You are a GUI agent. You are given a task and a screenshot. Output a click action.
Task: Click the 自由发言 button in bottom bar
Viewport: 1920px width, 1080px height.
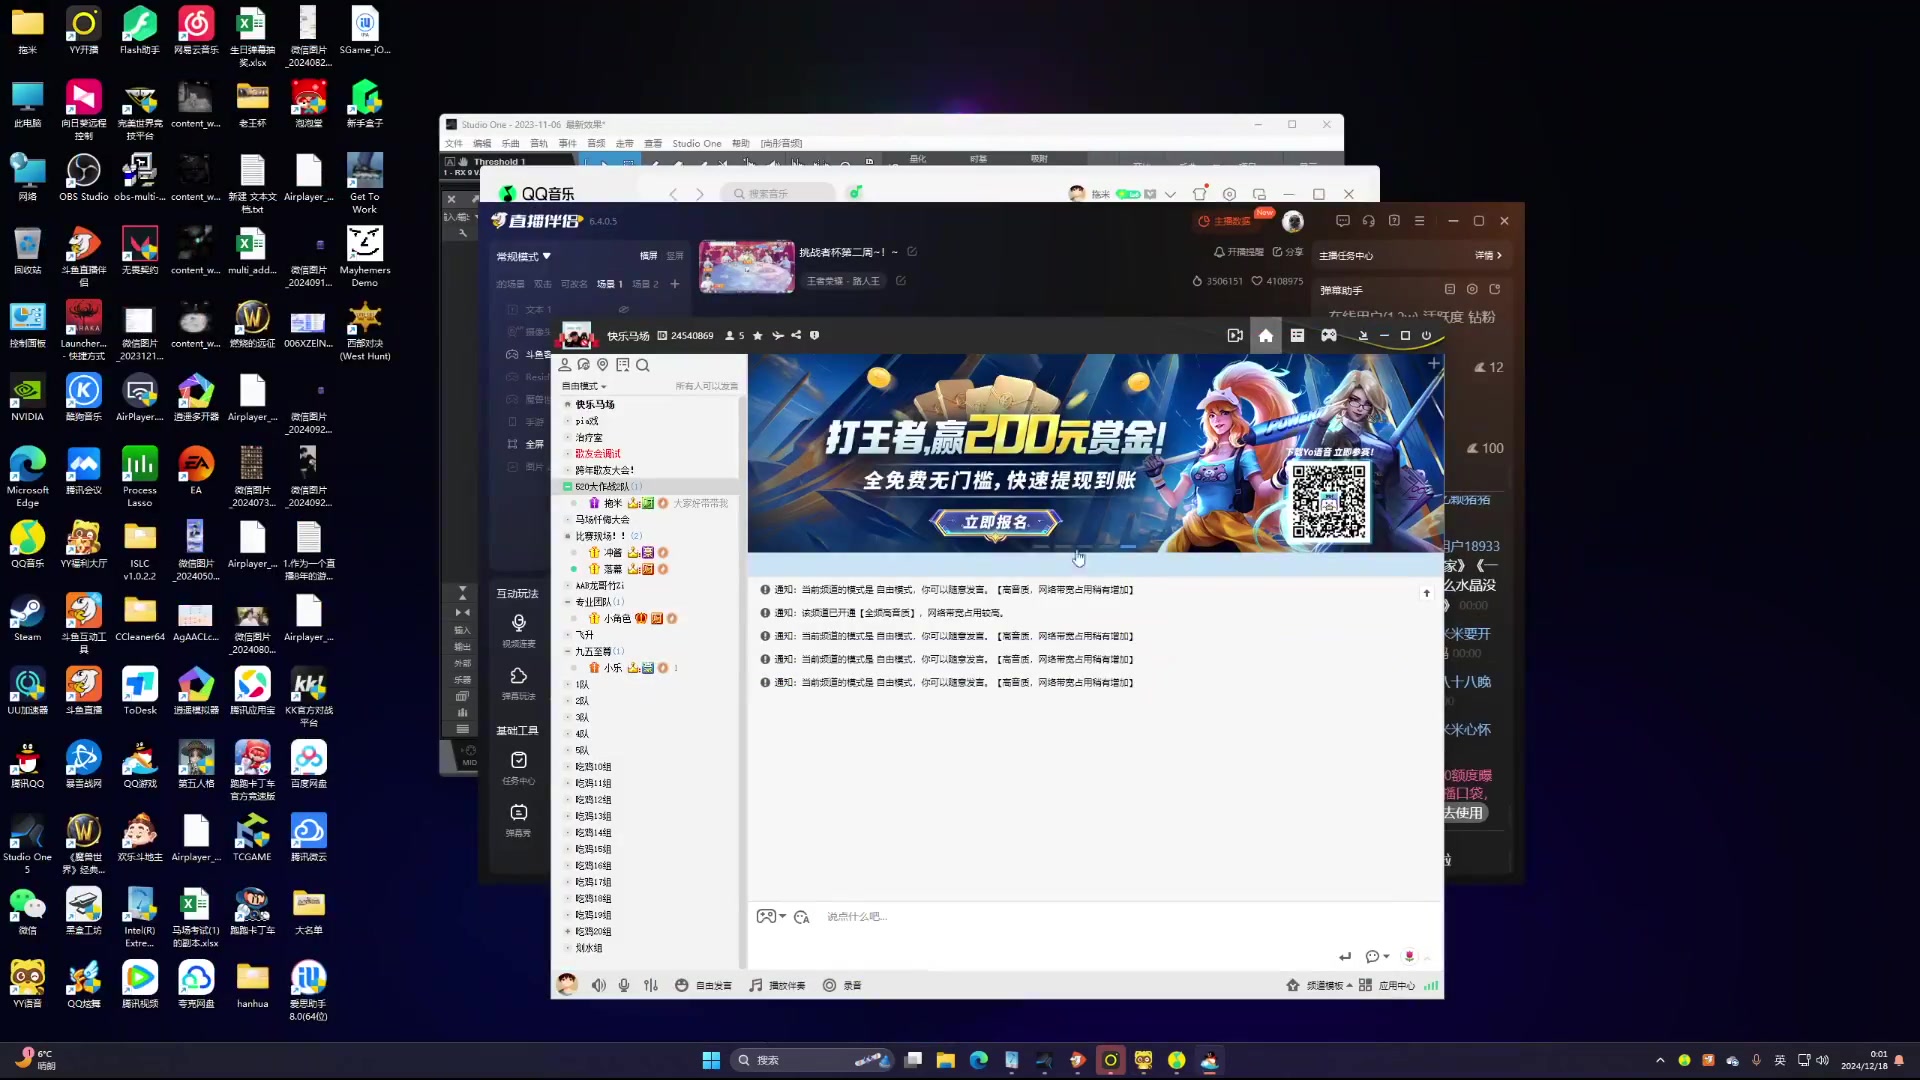coord(703,985)
